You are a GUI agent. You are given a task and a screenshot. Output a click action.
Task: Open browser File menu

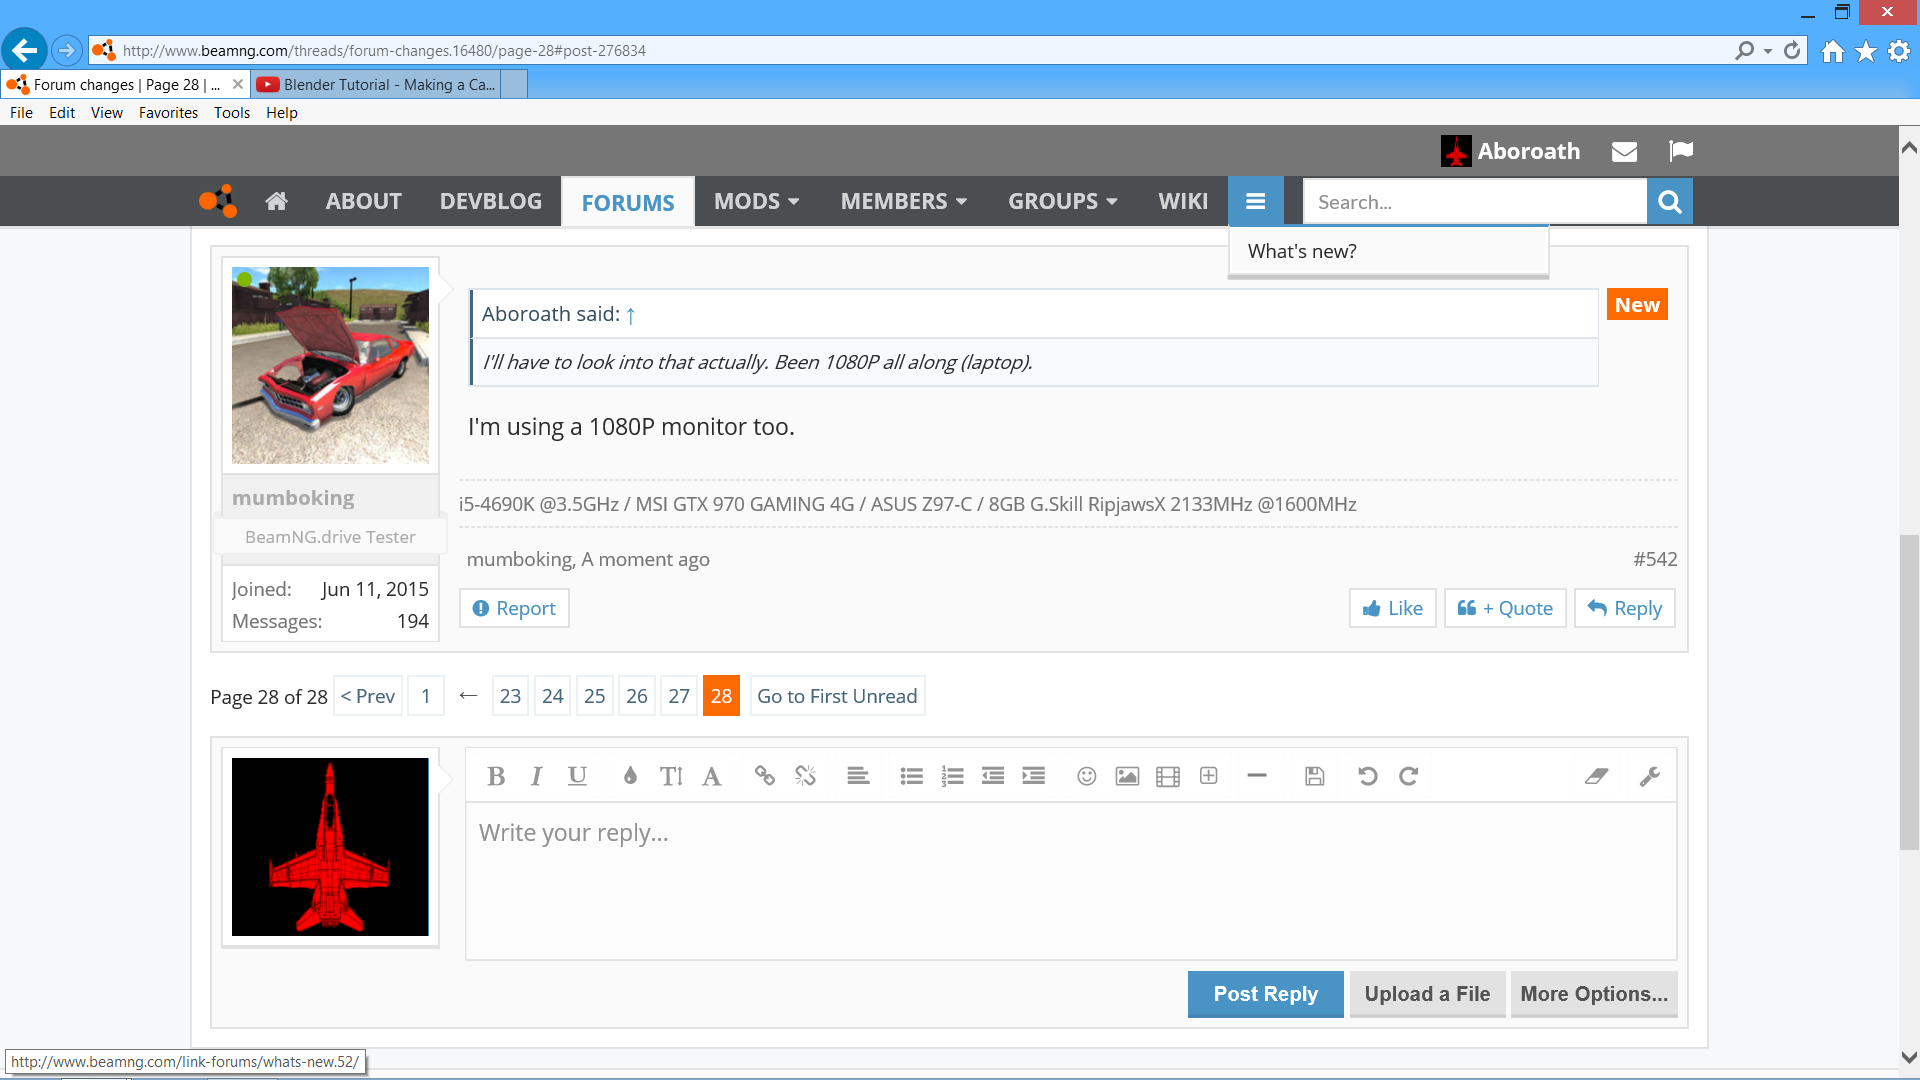click(21, 113)
